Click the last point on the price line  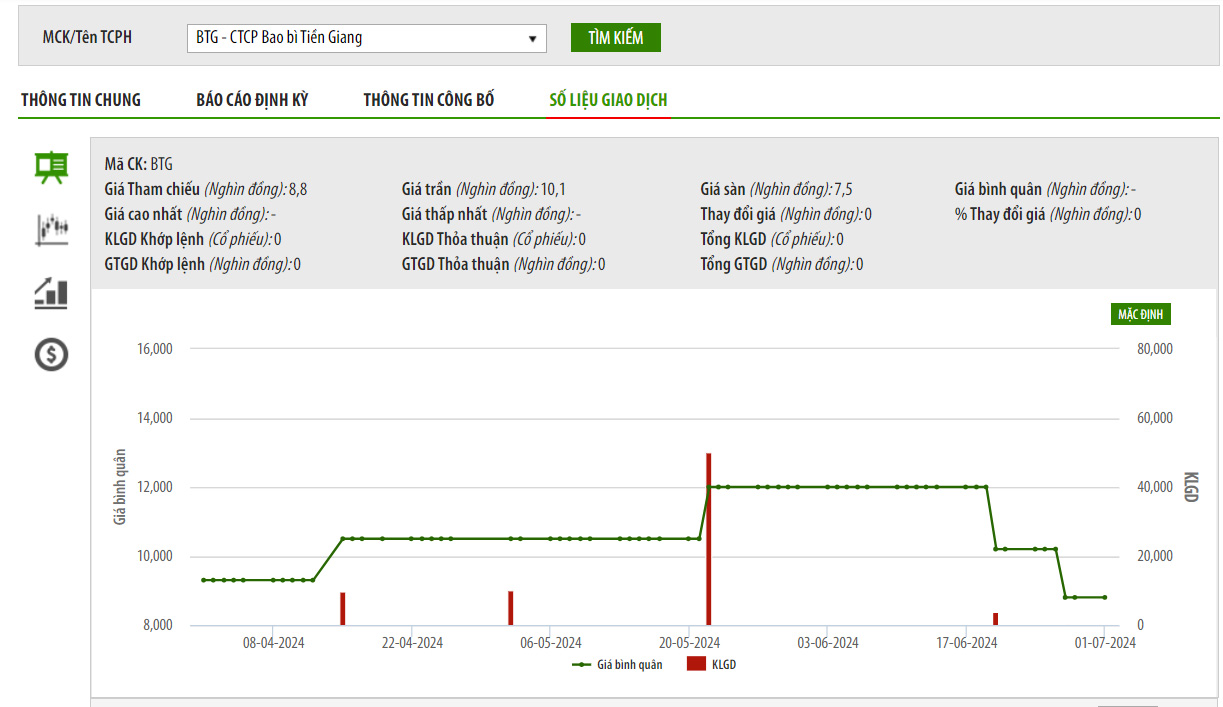[1104, 597]
